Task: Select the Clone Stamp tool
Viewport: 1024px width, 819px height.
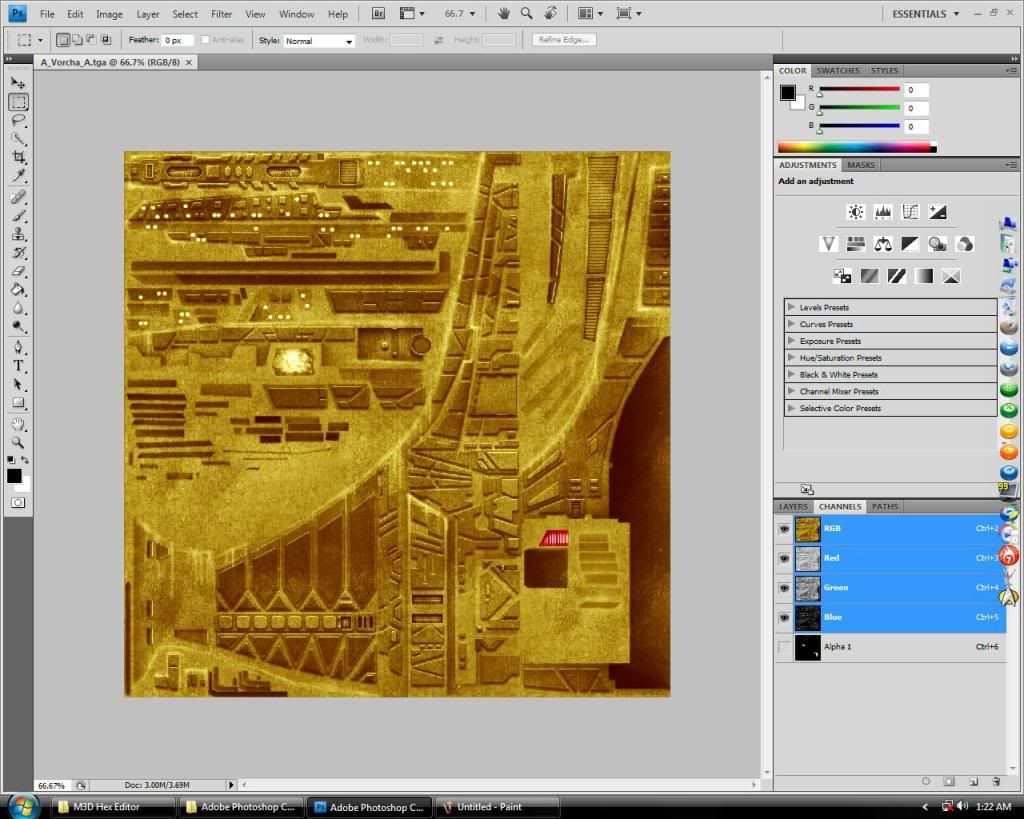Action: (x=18, y=234)
